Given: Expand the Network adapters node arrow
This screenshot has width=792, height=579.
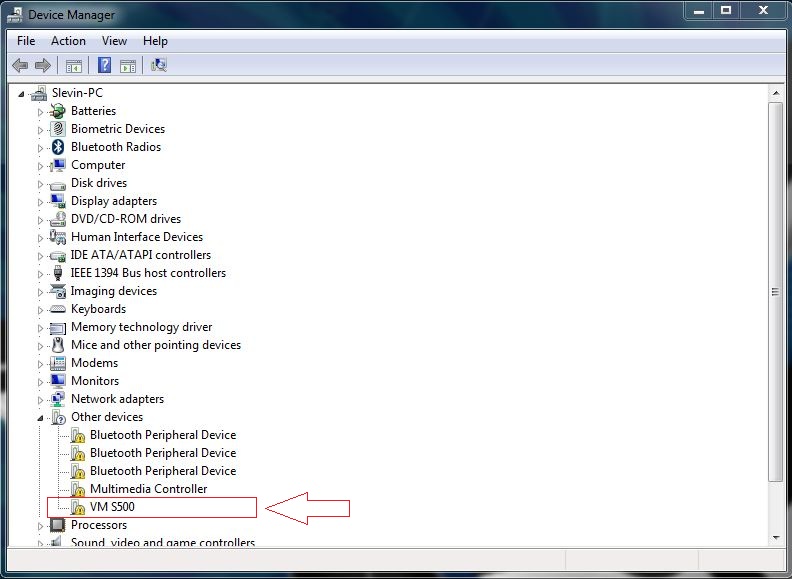Looking at the screenshot, I should point(40,400).
